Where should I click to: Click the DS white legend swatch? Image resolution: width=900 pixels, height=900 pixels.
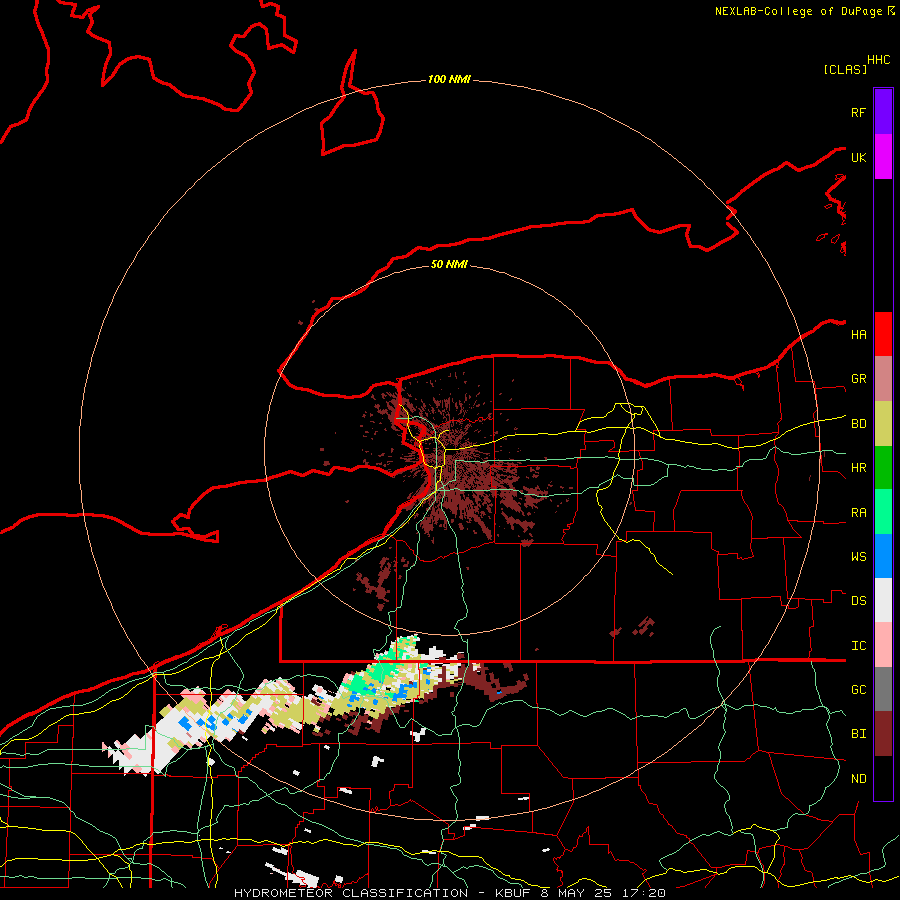pyautogui.click(x=883, y=600)
